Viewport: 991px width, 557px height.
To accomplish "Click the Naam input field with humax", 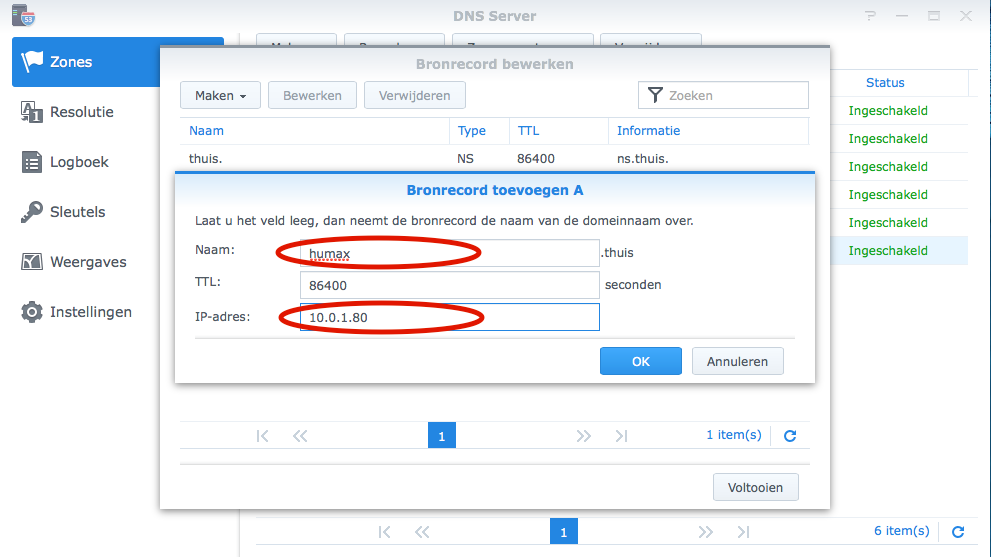I will pyautogui.click(x=449, y=253).
